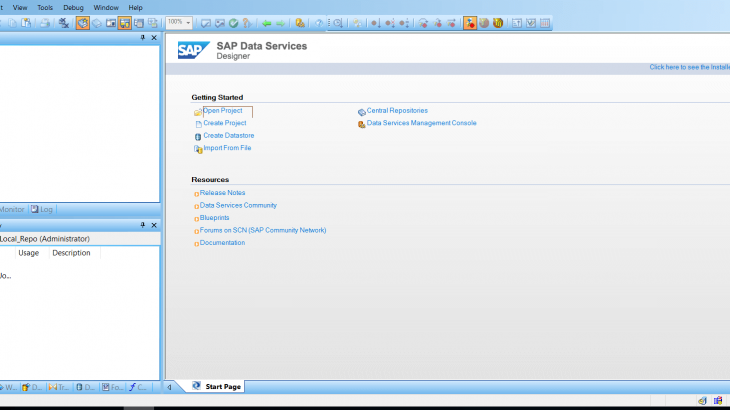Click the speech-bubble icon right of the zoom box
Screen dimensions: 730x410
(x=205, y=23)
